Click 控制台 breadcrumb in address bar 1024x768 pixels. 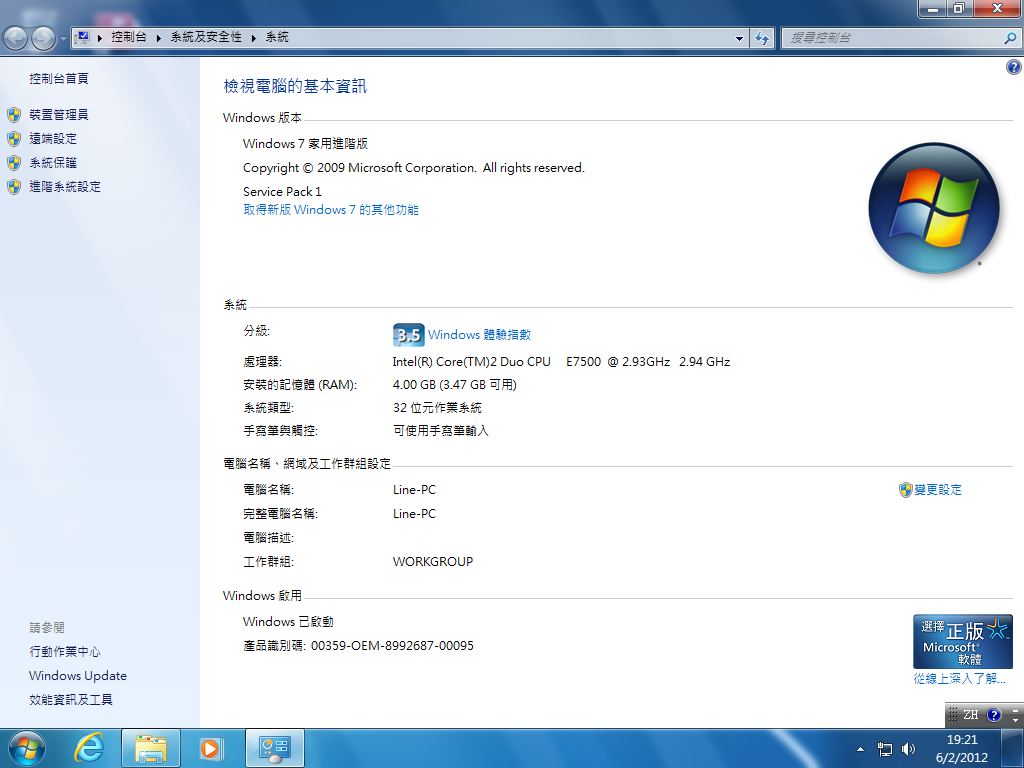pyautogui.click(x=128, y=37)
